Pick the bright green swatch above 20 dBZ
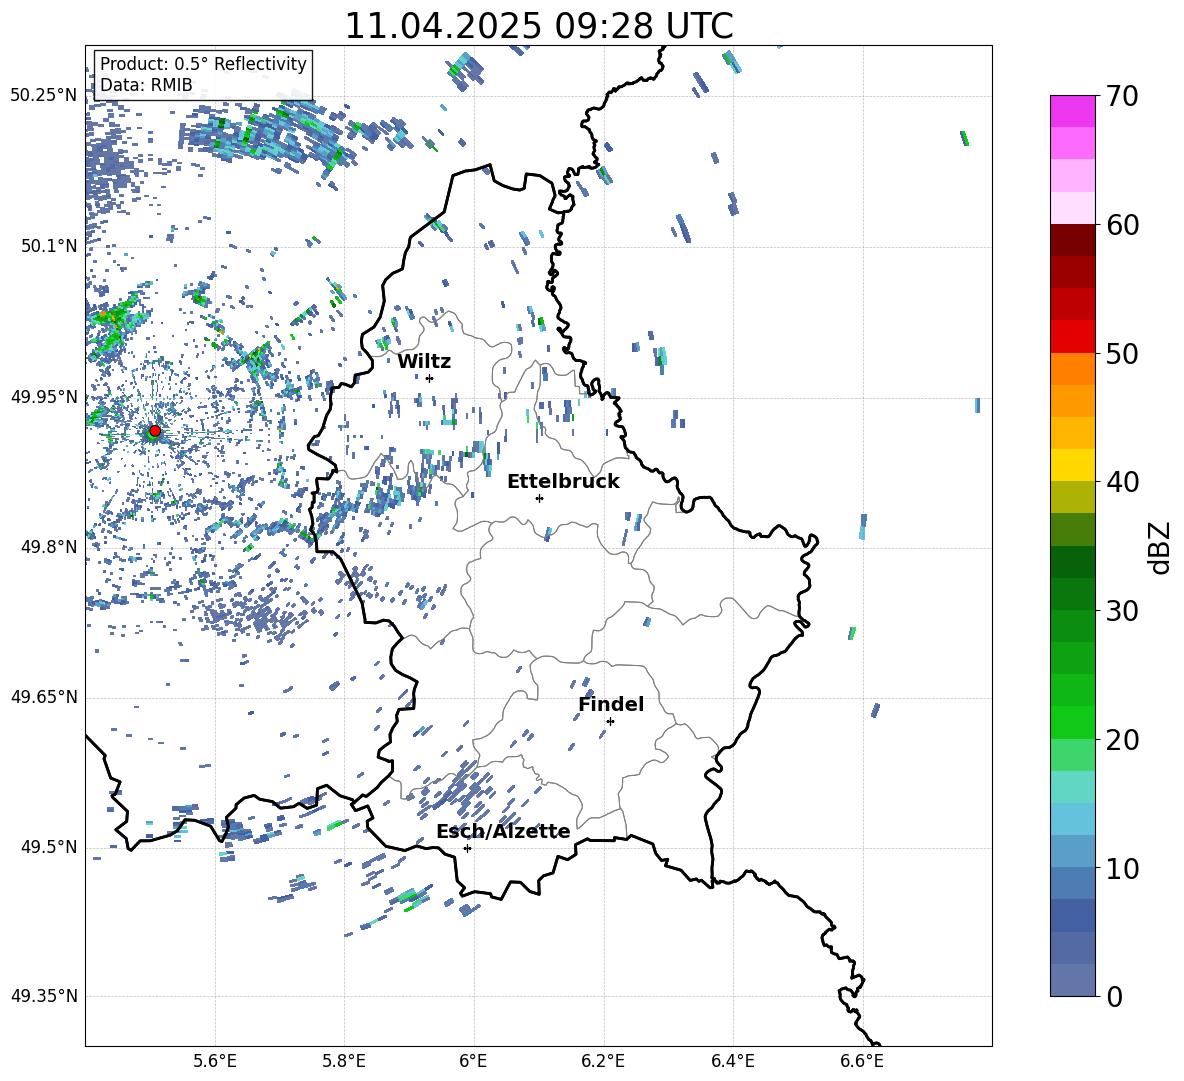1184x1081 pixels. coord(1073,722)
